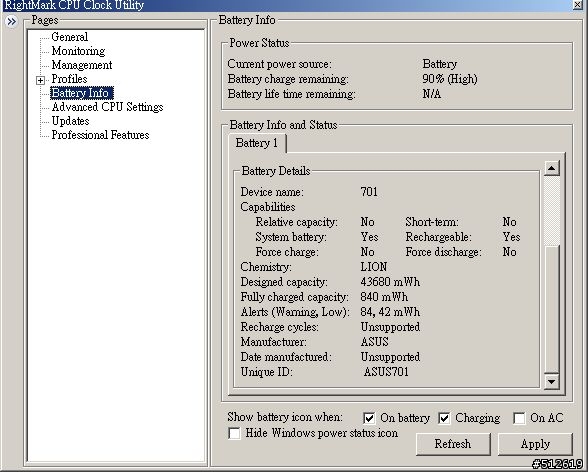Enable Hide Windows power status icon
The width and height of the screenshot is (588, 472).
point(234,433)
